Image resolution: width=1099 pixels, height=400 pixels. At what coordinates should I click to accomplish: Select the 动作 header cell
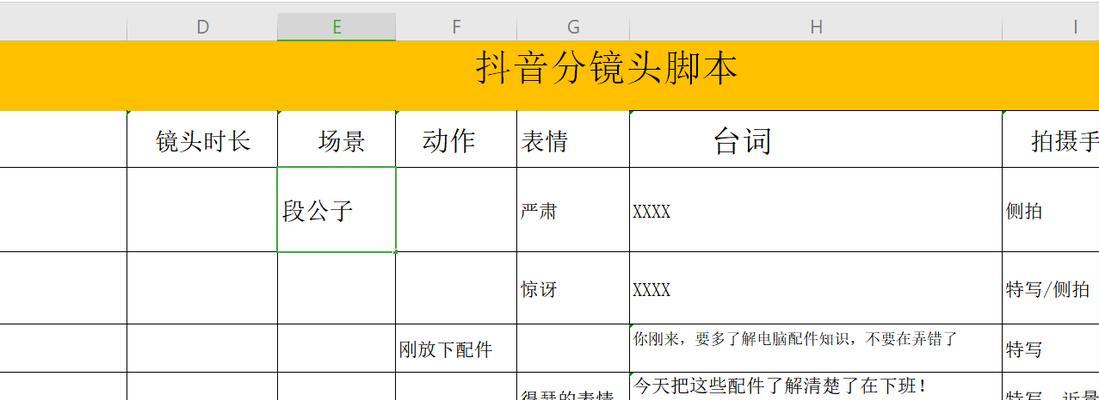click(x=456, y=139)
